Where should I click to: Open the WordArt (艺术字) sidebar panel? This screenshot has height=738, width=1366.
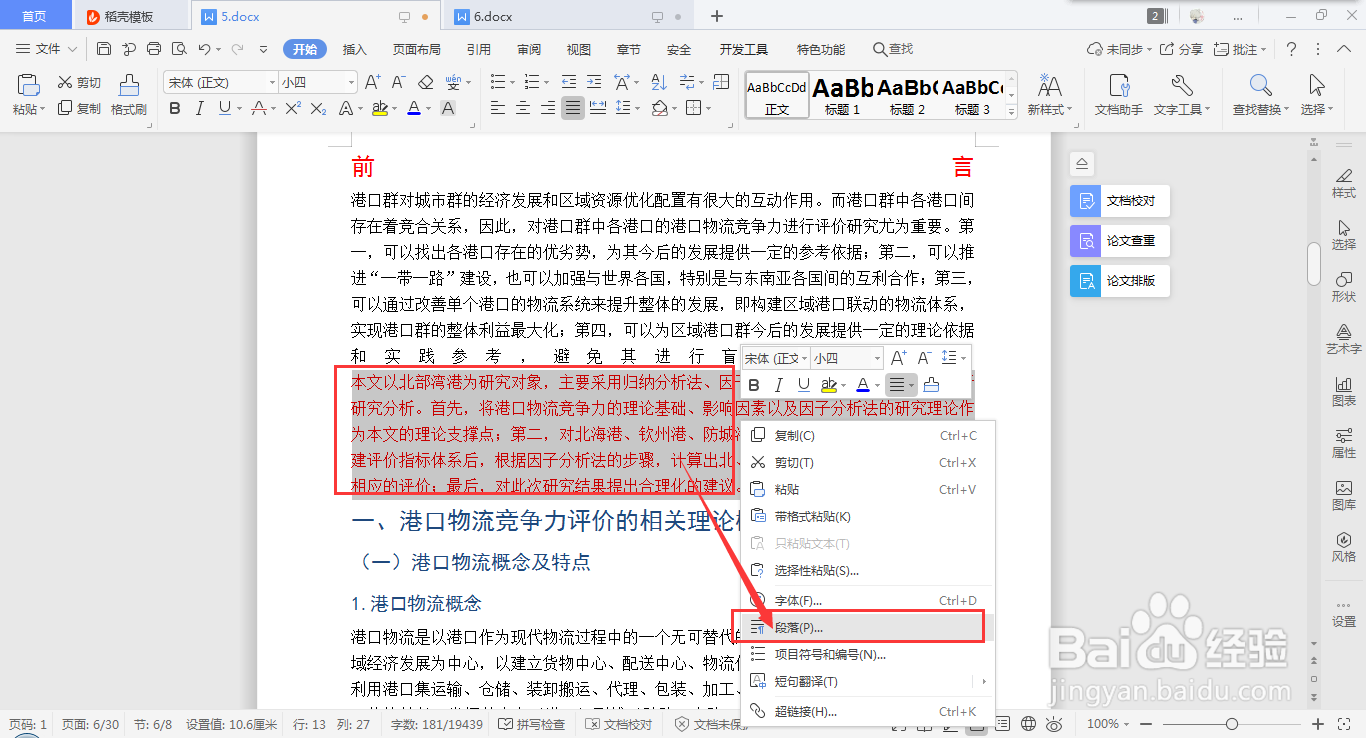pos(1344,342)
